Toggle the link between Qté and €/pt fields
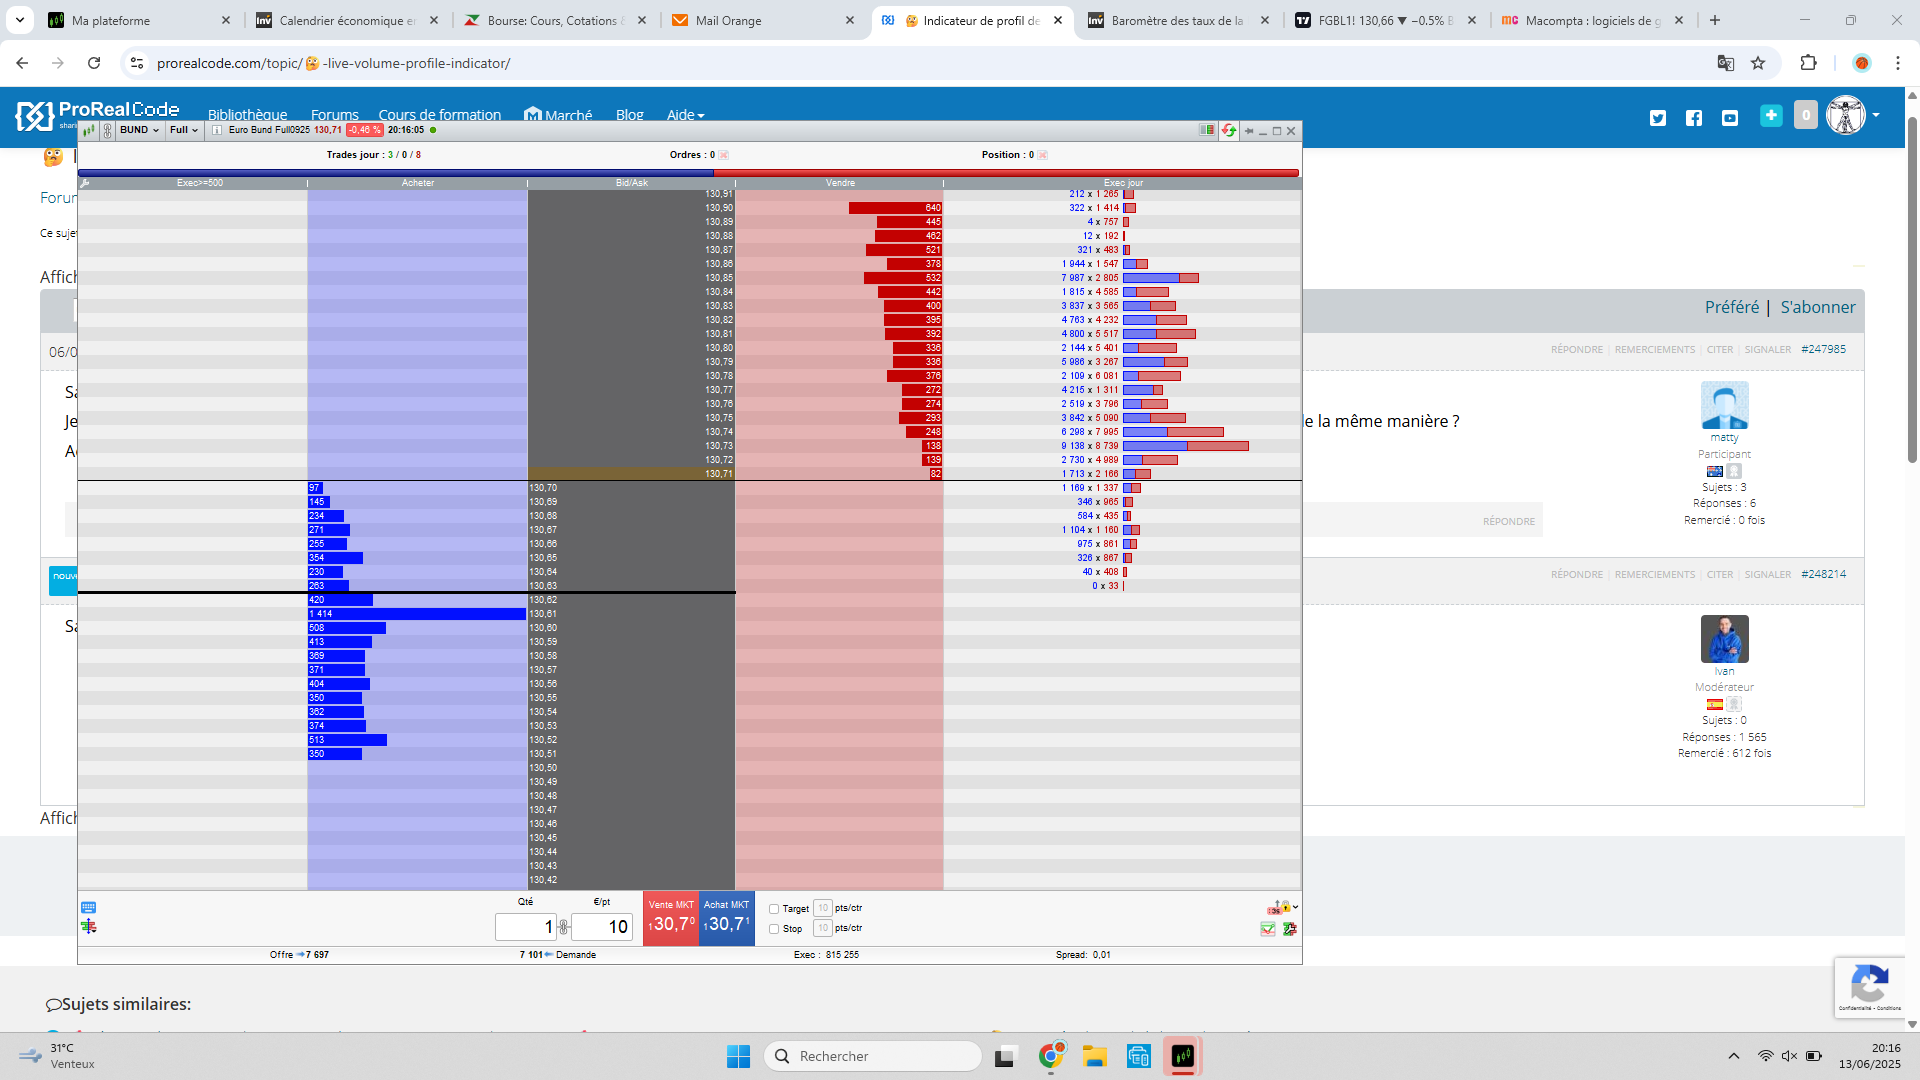Image resolution: width=1920 pixels, height=1080 pixels. (564, 927)
